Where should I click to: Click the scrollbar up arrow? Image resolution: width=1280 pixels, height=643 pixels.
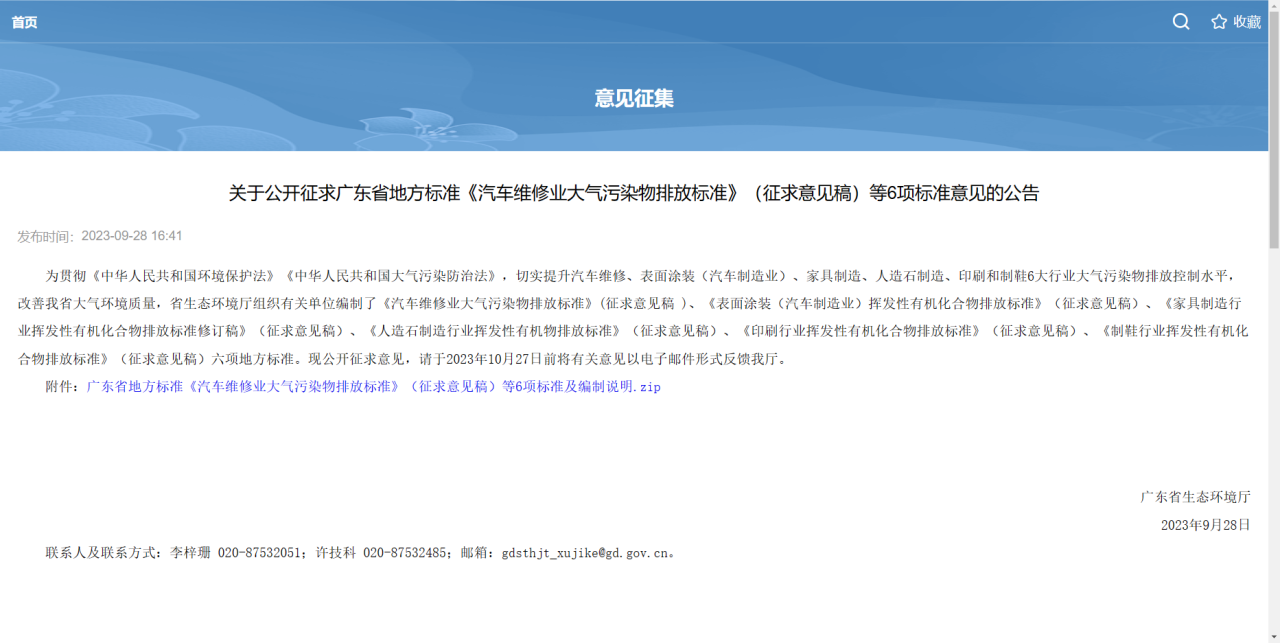[1273, 7]
